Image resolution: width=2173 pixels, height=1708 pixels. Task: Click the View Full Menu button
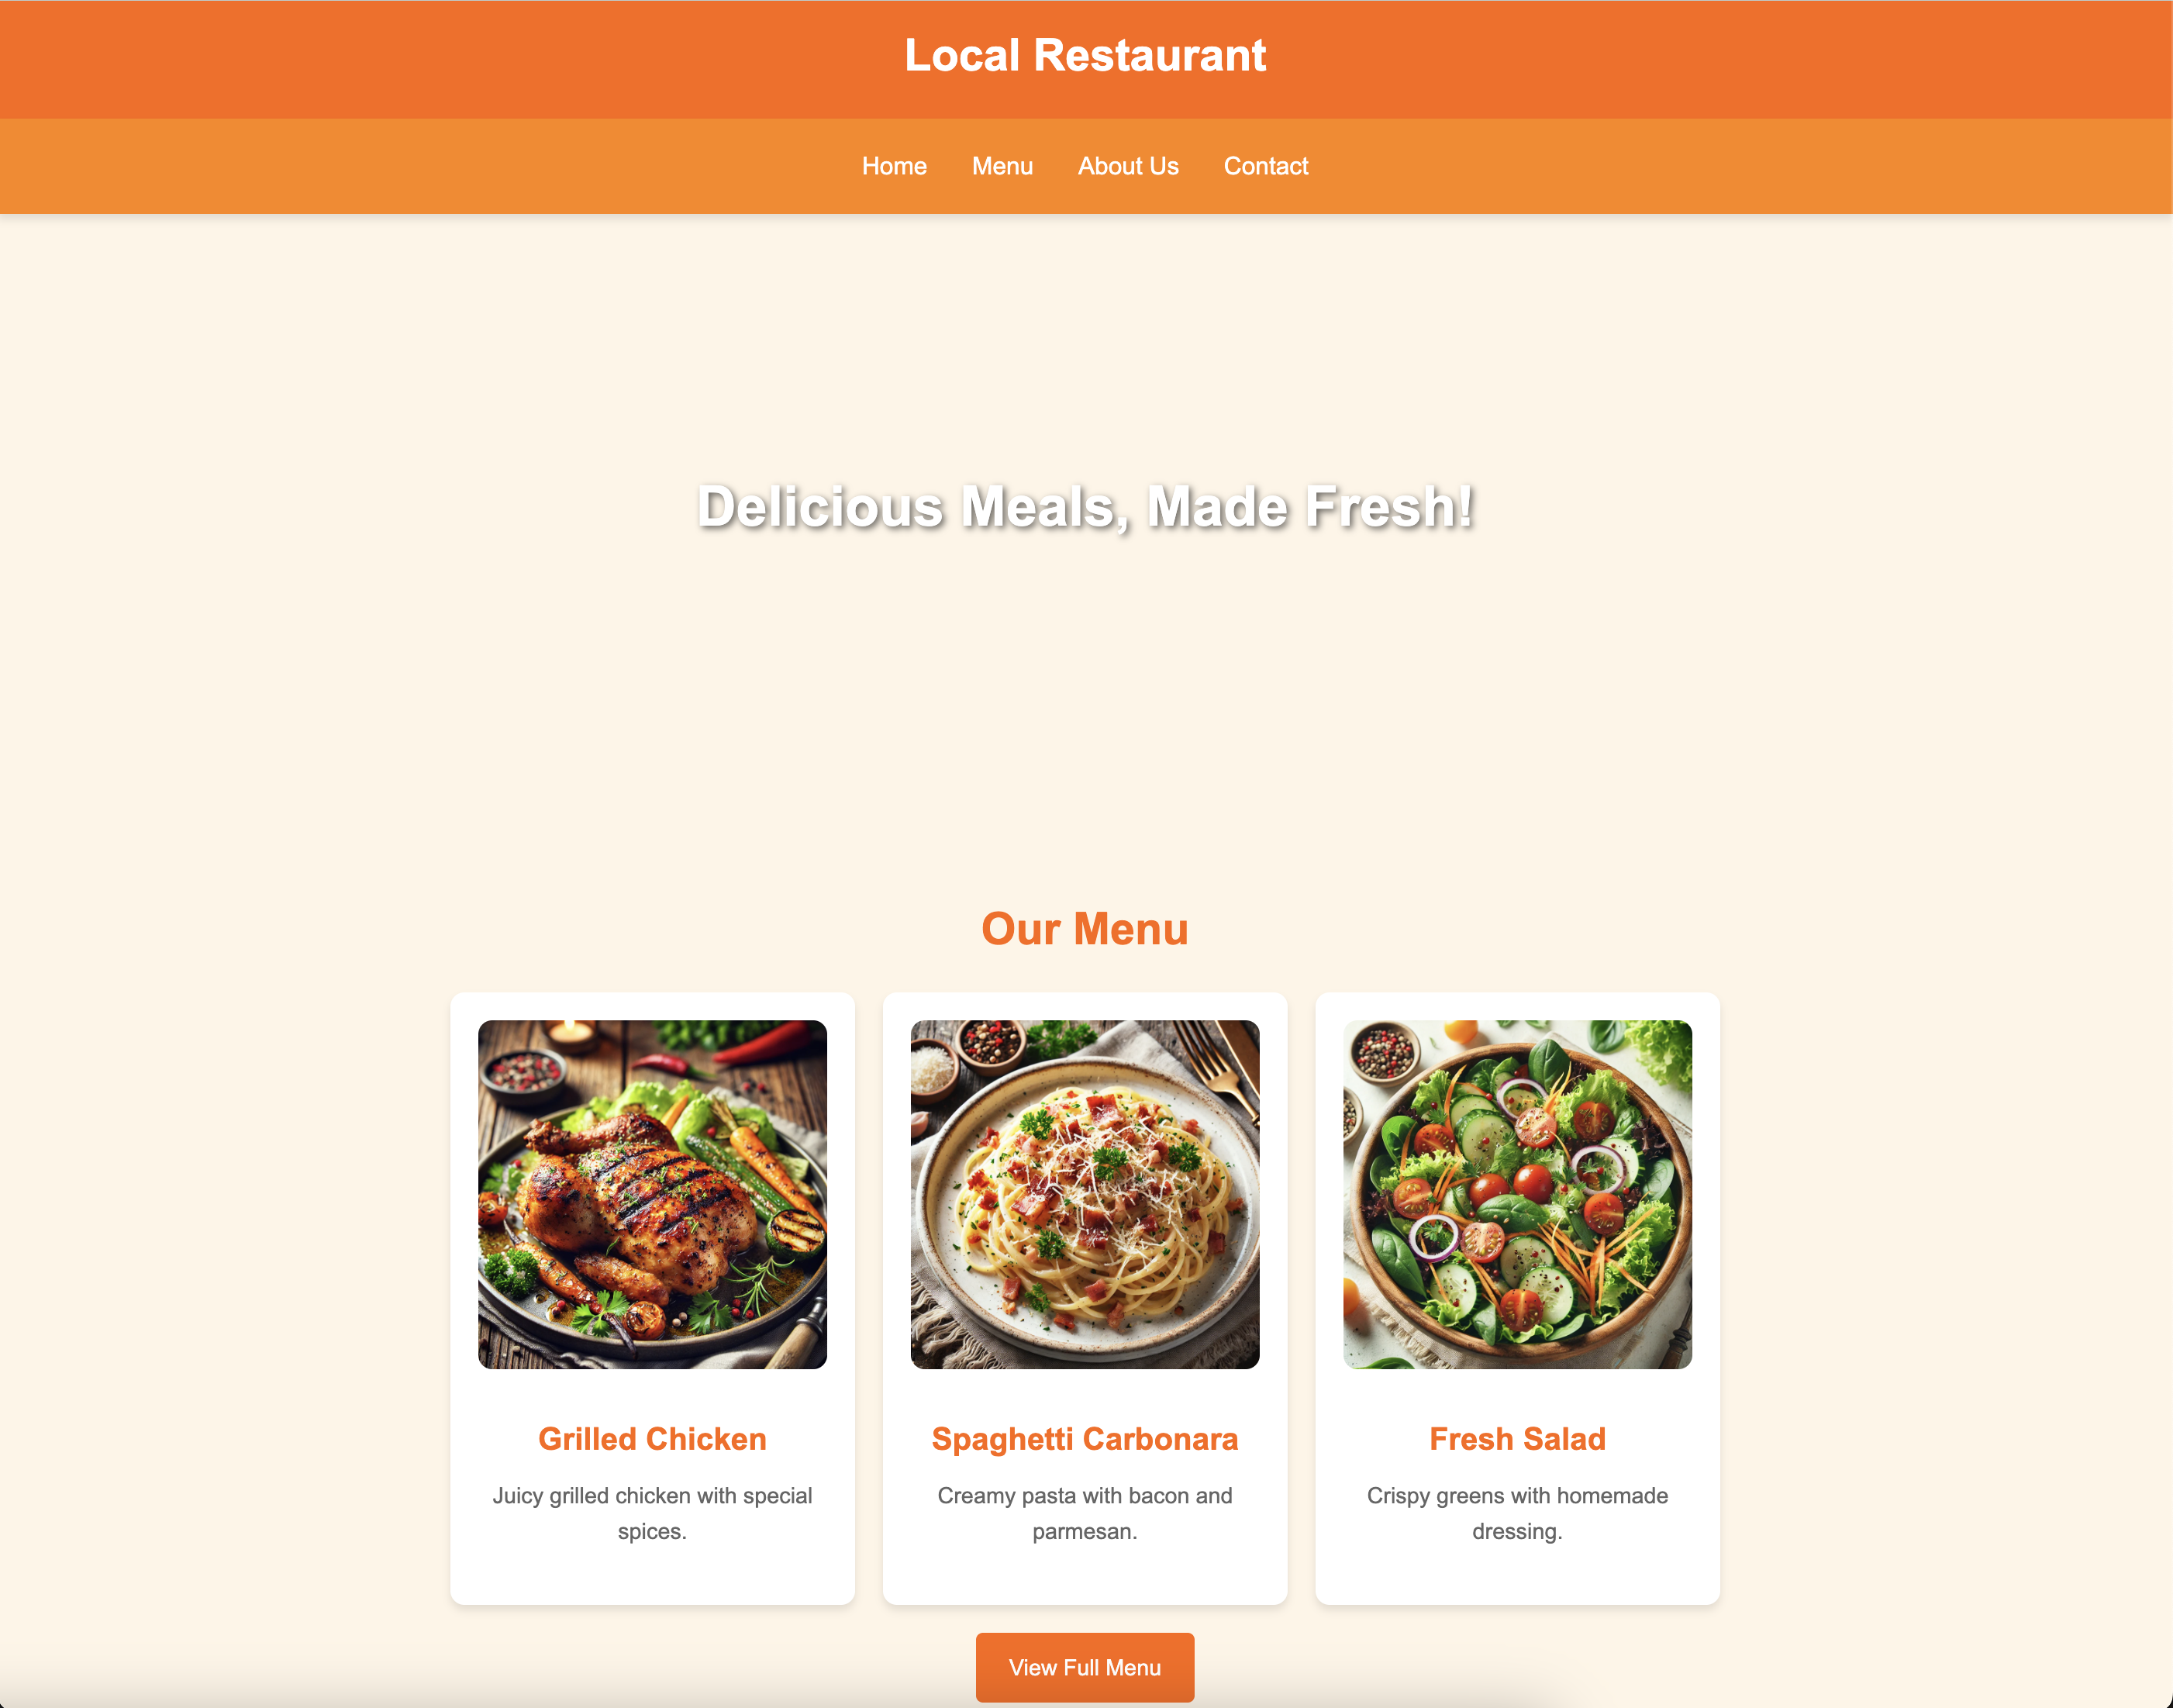pos(1085,1667)
